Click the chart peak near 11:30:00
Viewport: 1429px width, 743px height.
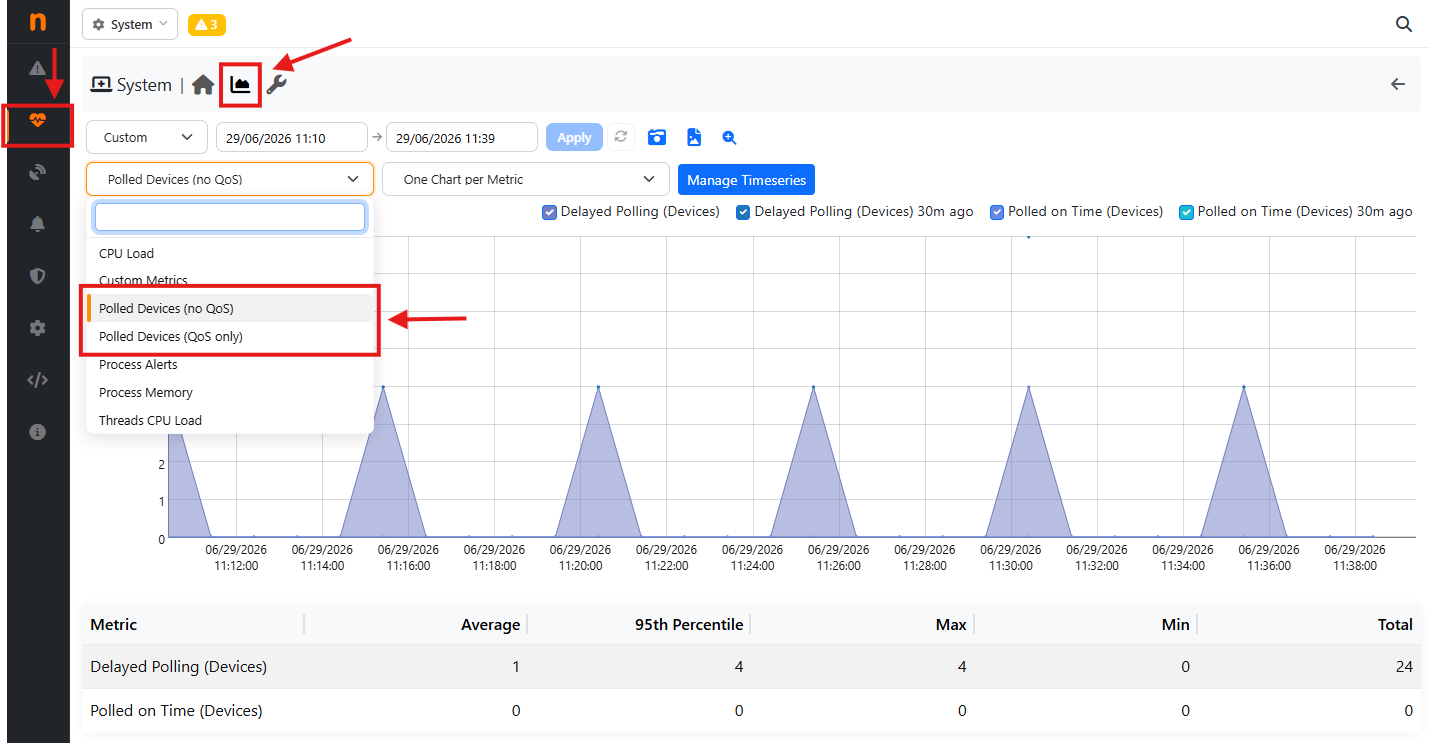[1028, 387]
